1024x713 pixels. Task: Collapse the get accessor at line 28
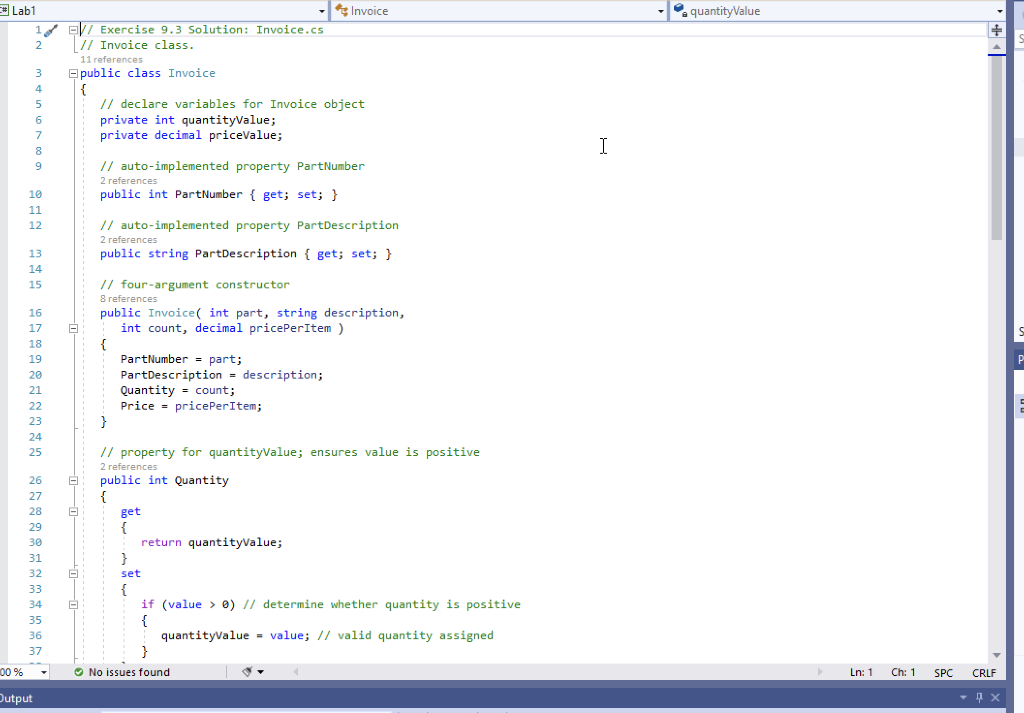click(73, 512)
